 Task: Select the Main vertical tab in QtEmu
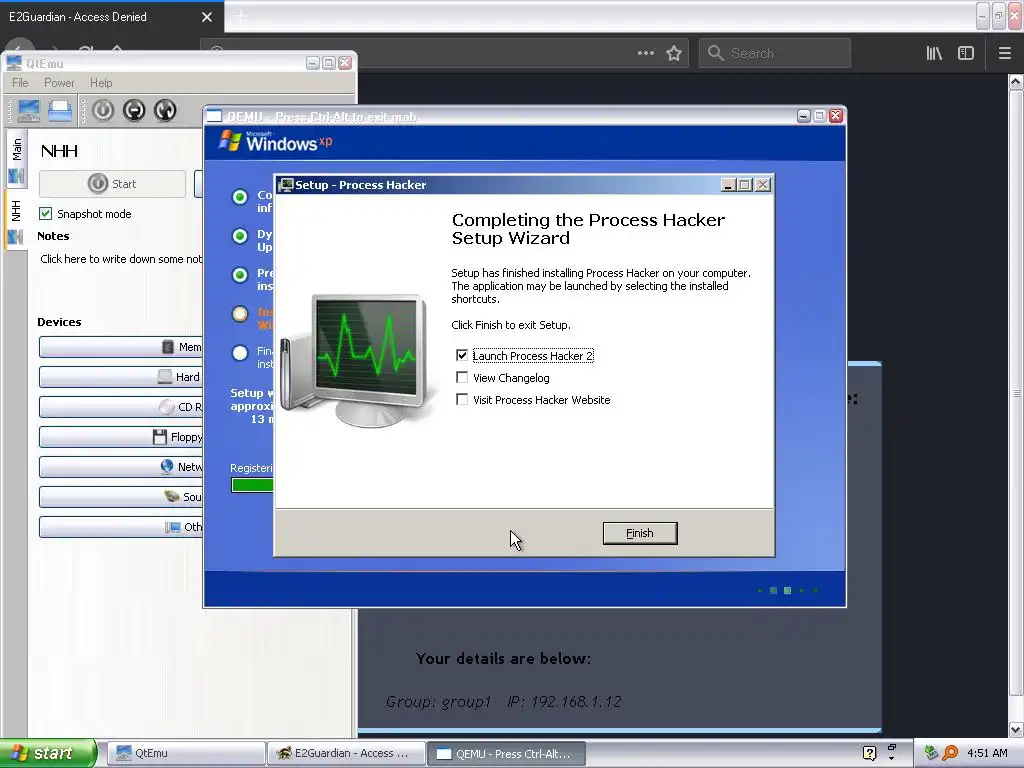pos(16,159)
